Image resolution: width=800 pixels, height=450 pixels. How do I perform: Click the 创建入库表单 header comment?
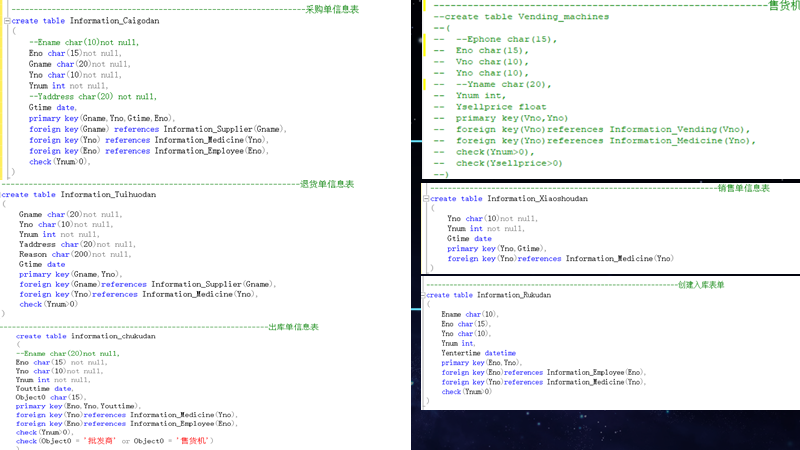click(x=701, y=285)
